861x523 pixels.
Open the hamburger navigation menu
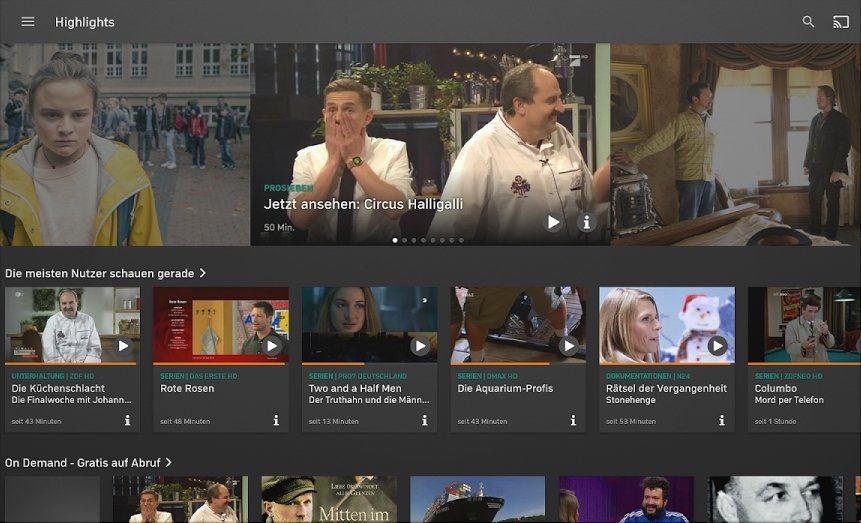pyautogui.click(x=28, y=21)
